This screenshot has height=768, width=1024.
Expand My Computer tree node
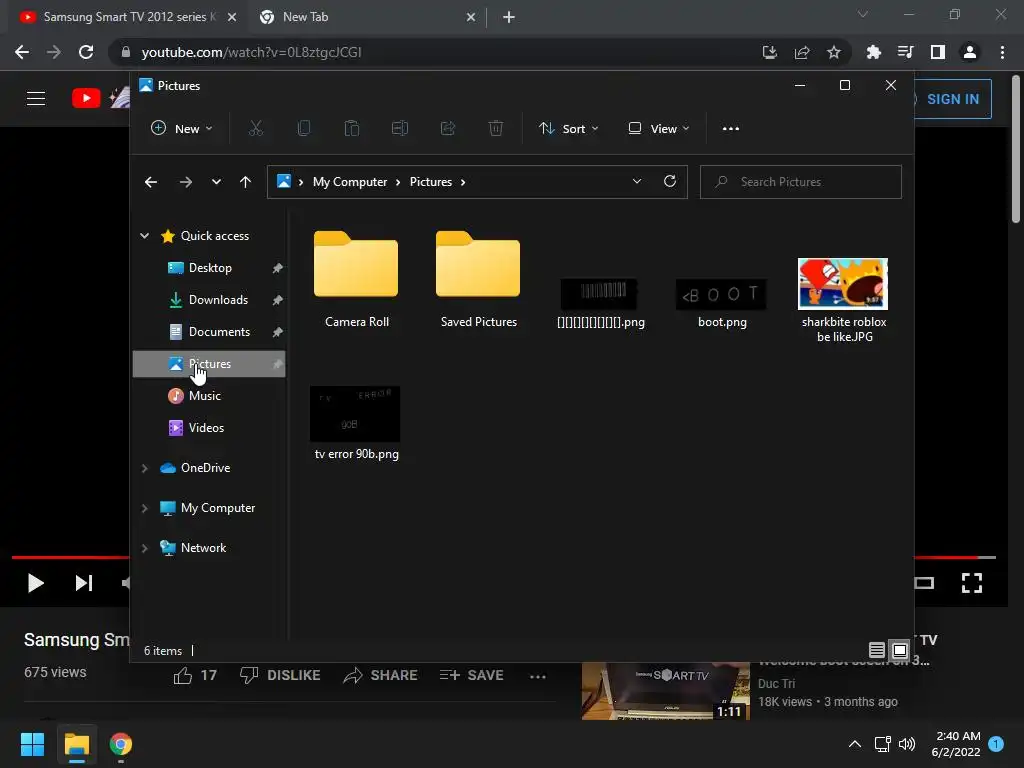click(x=144, y=508)
